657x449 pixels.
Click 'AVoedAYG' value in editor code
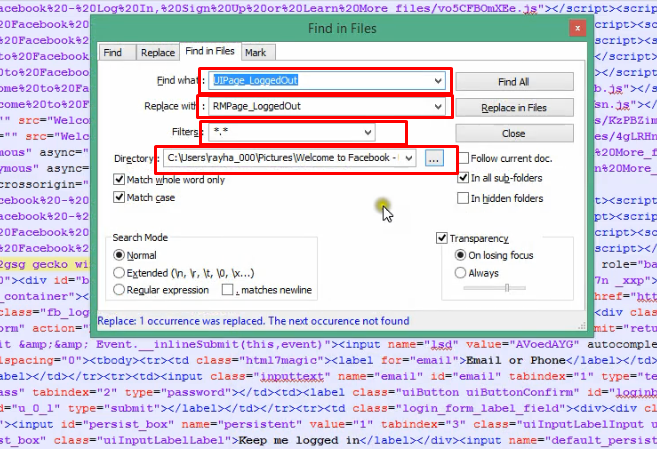point(545,345)
